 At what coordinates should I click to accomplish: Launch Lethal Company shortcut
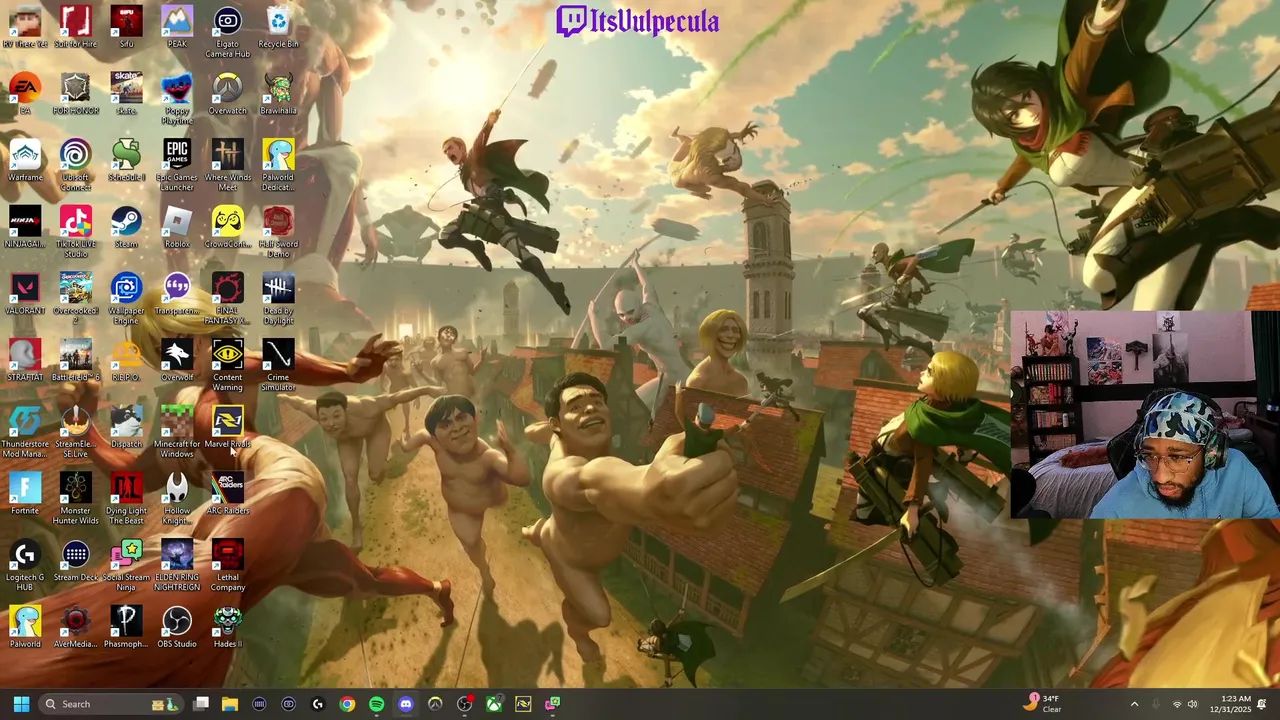pyautogui.click(x=227, y=565)
